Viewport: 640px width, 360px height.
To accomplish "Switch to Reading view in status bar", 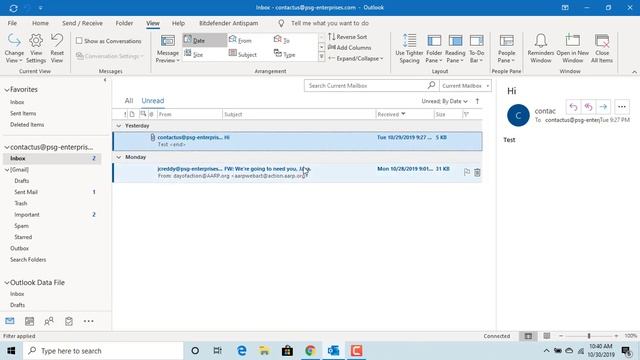I will coord(547,336).
